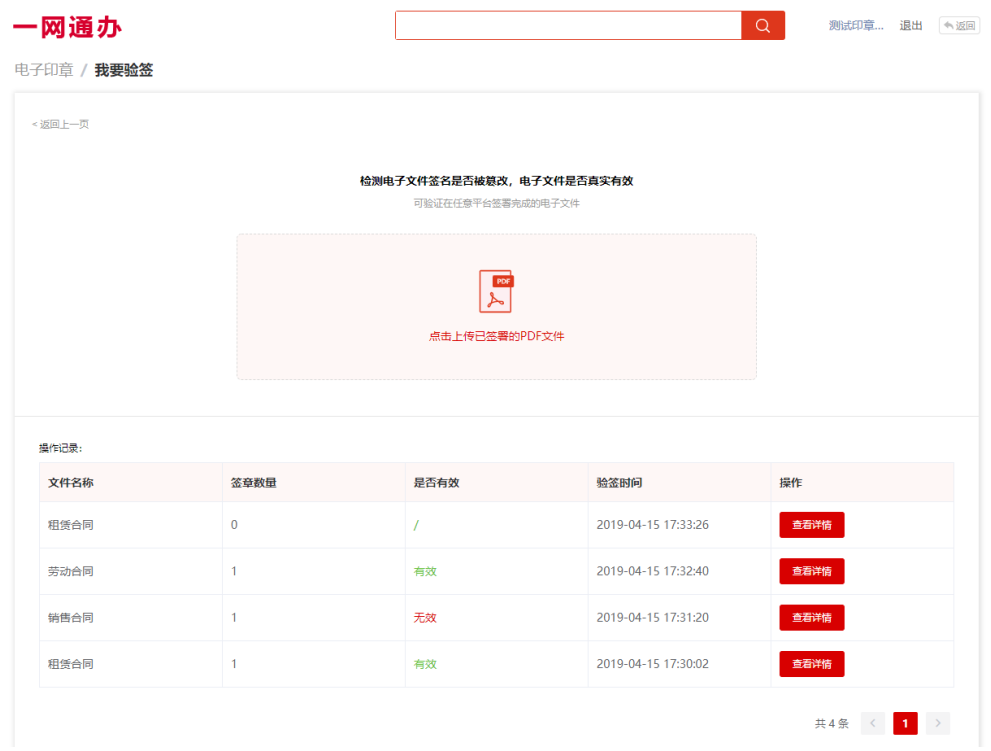The width and height of the screenshot is (991, 751).
Task: View details for 销售合同 record
Action: pos(811,618)
